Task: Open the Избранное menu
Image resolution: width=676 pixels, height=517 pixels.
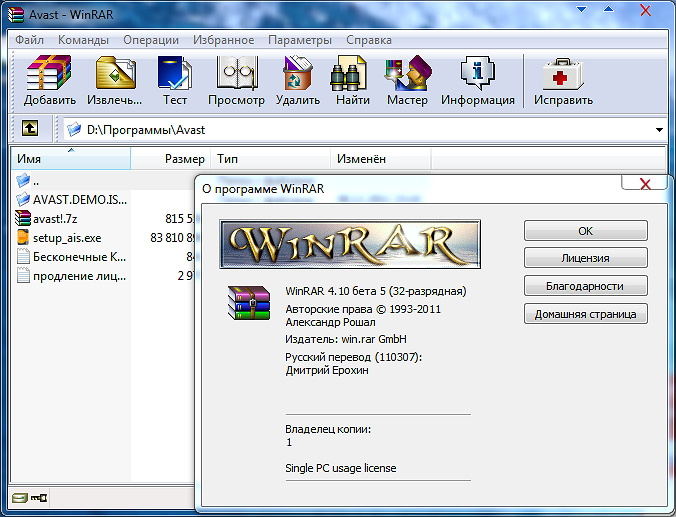Action: pyautogui.click(x=223, y=40)
